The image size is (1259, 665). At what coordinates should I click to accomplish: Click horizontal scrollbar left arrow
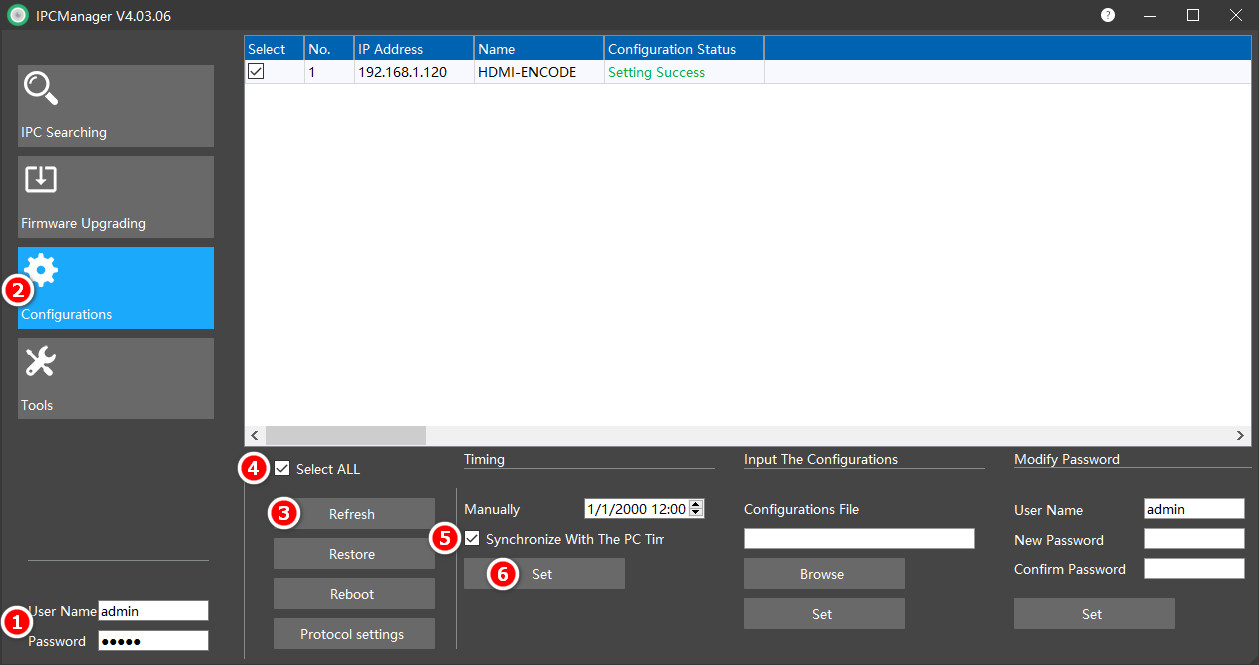click(254, 436)
